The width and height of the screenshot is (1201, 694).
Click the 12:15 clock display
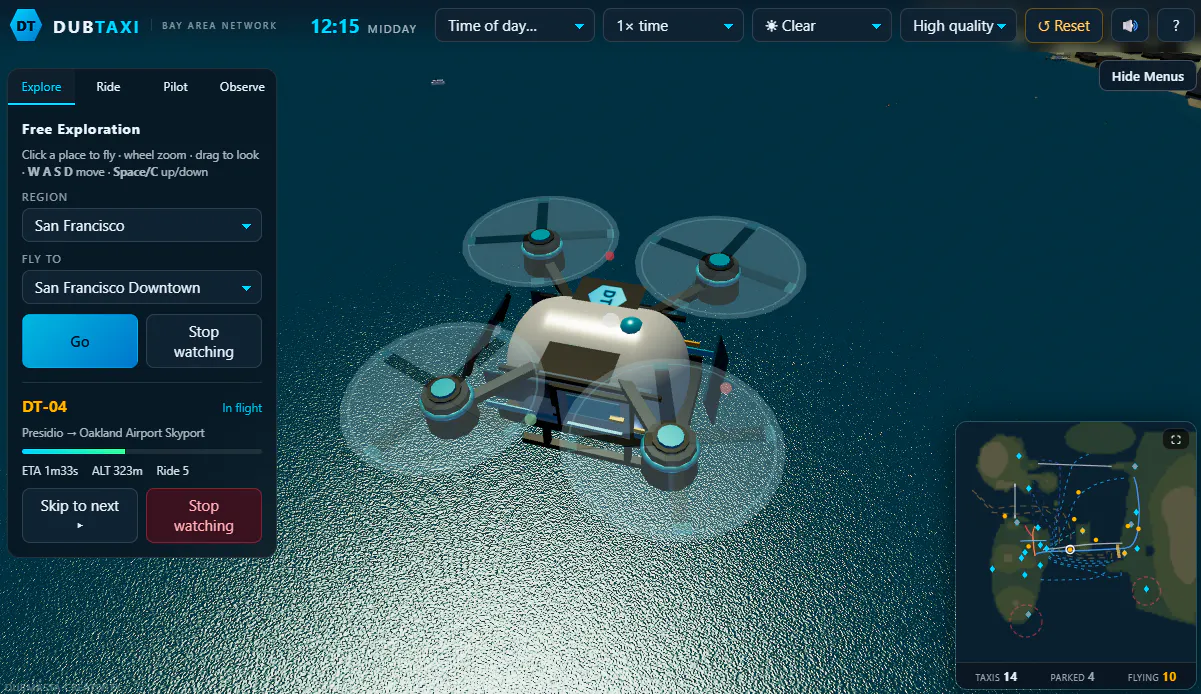[x=335, y=26]
